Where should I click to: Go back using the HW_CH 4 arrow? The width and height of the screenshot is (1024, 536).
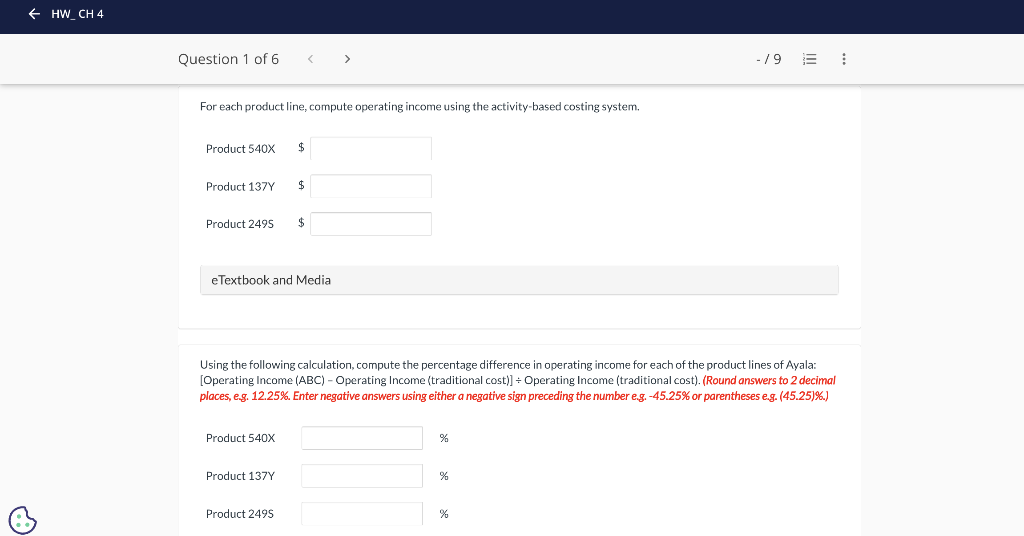34,14
